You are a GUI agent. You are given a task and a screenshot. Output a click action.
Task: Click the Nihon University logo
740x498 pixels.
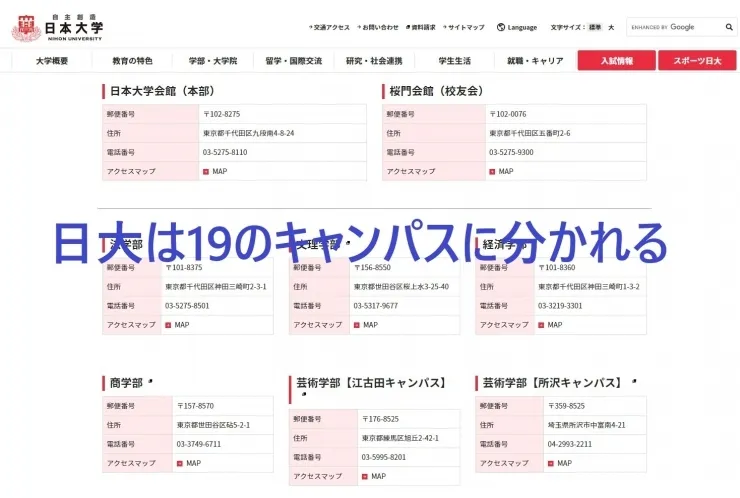click(57, 28)
